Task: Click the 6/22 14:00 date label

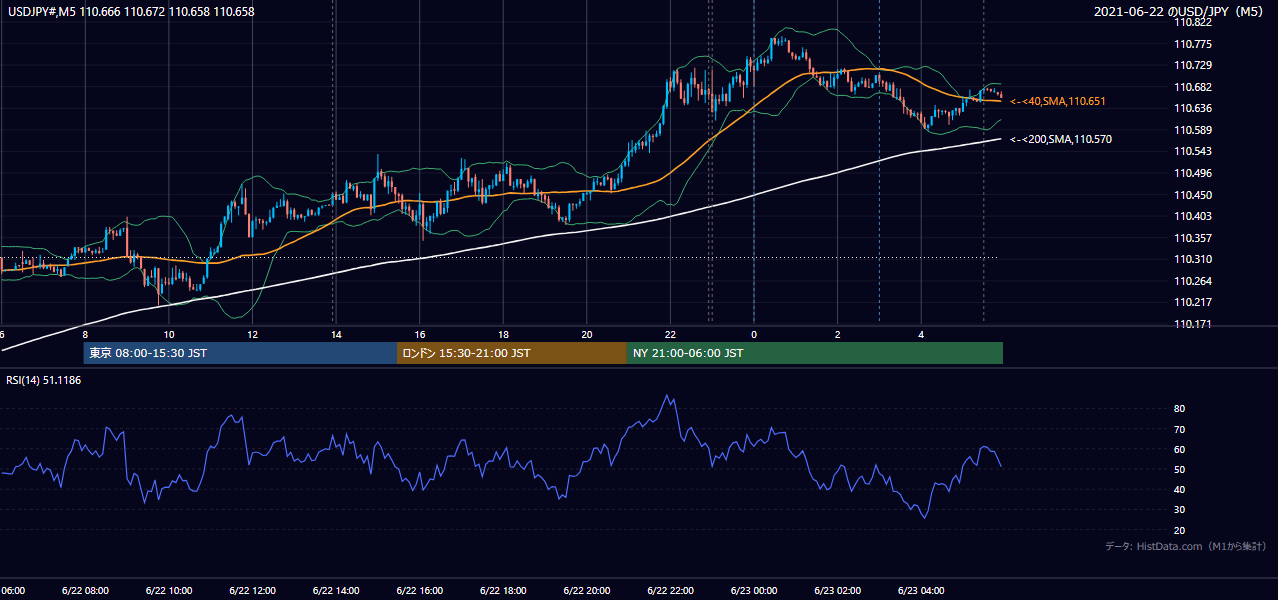Action: click(336, 591)
